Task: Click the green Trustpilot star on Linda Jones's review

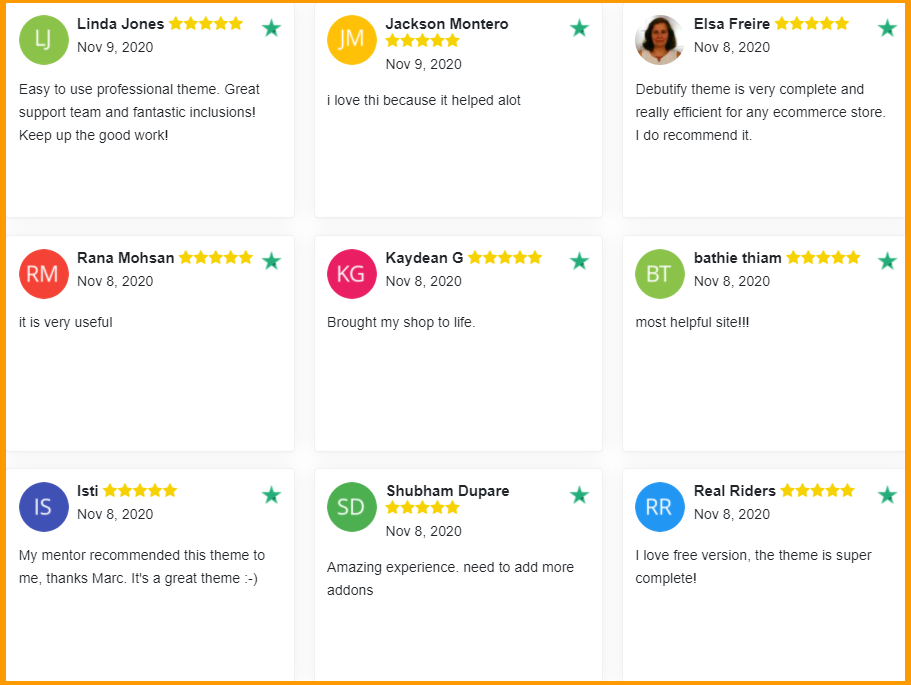Action: tap(271, 28)
